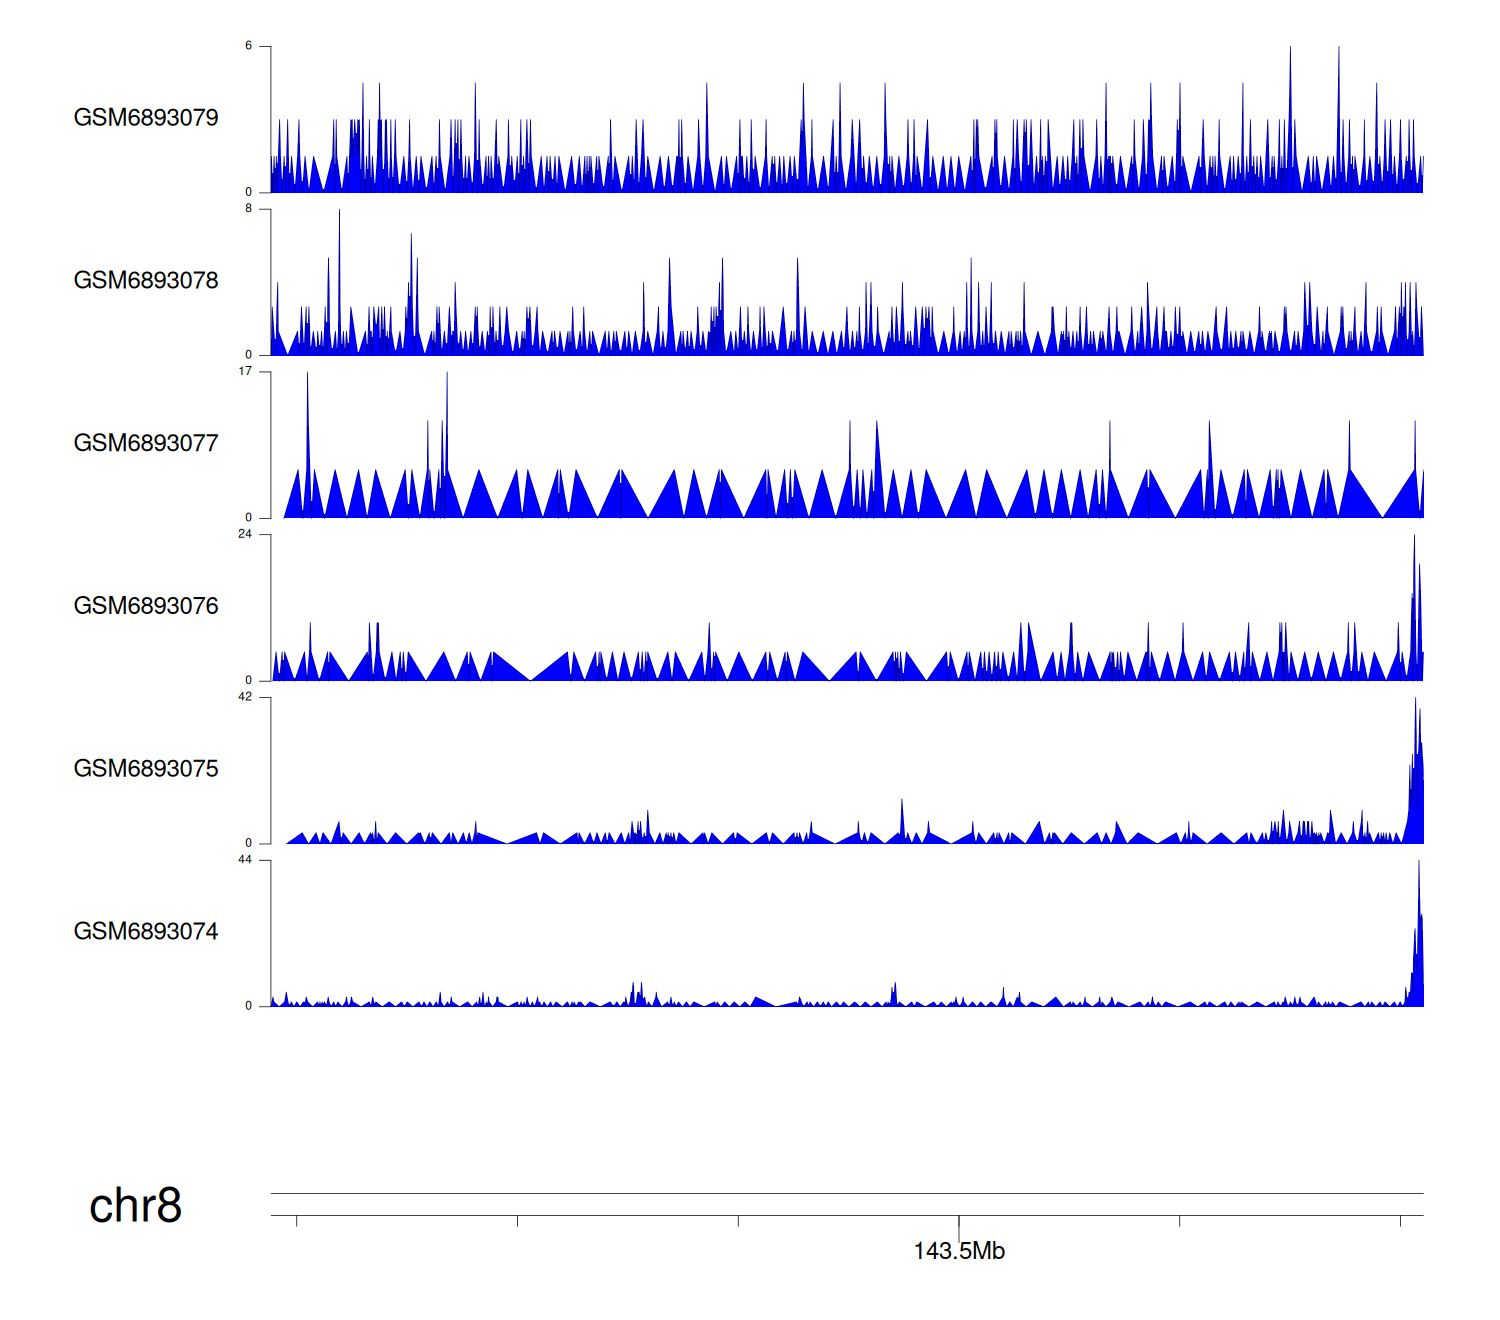Click y-axis maximum value 24 on GSM6893076

click(x=246, y=534)
